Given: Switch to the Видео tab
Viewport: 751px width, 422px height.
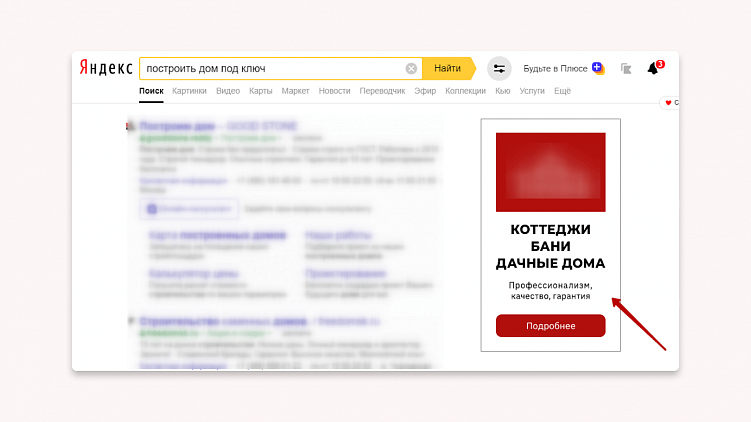Looking at the screenshot, I should pos(228,91).
